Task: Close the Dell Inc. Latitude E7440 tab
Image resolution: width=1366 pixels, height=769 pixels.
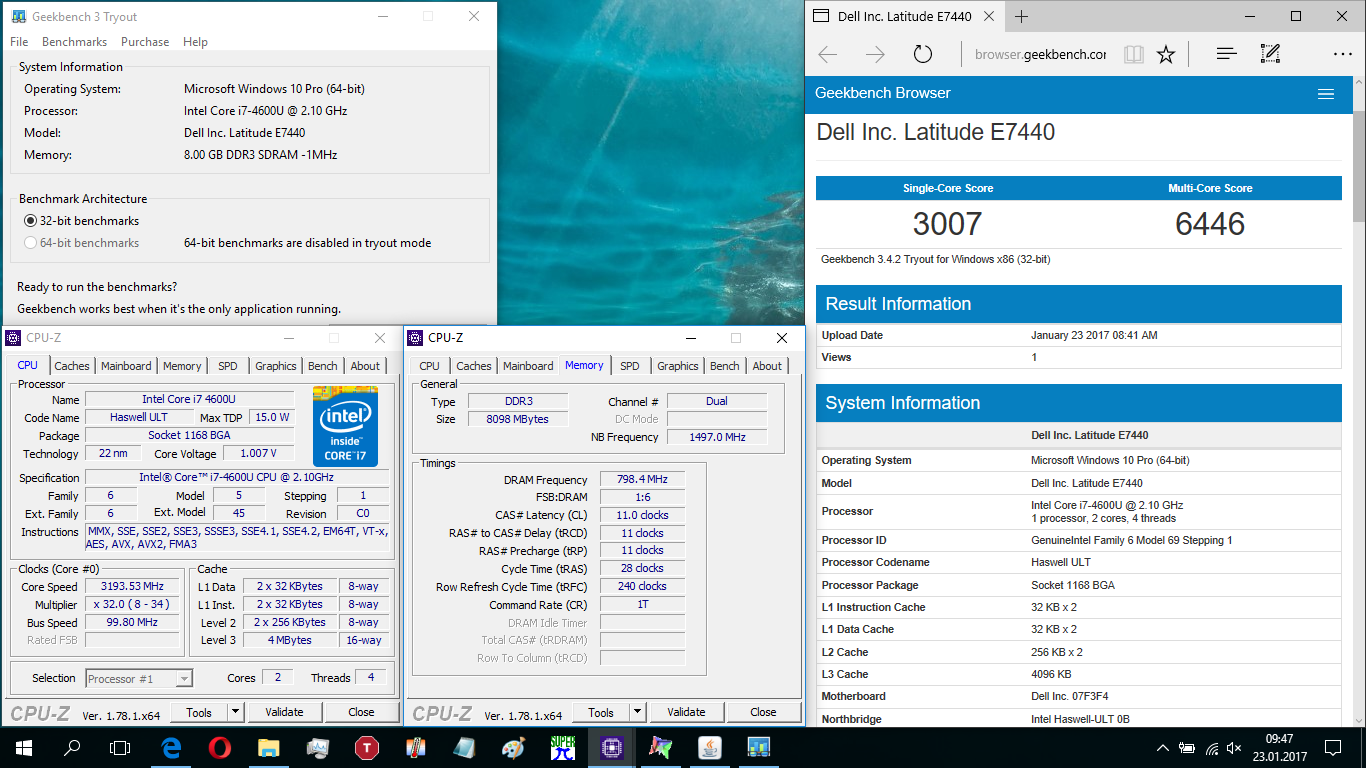Action: [x=990, y=17]
